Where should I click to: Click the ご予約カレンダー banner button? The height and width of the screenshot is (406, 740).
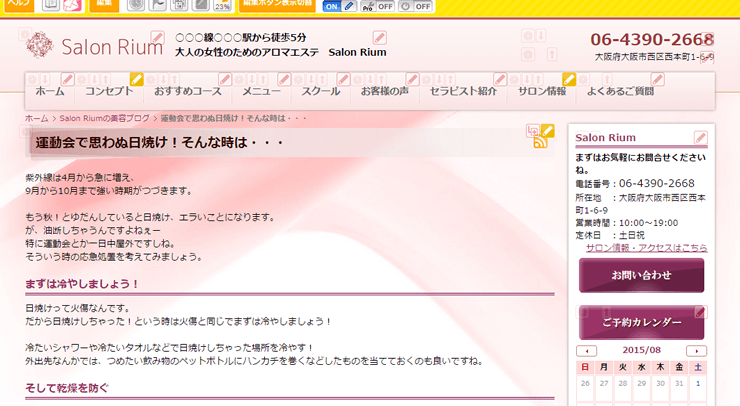coord(641,322)
